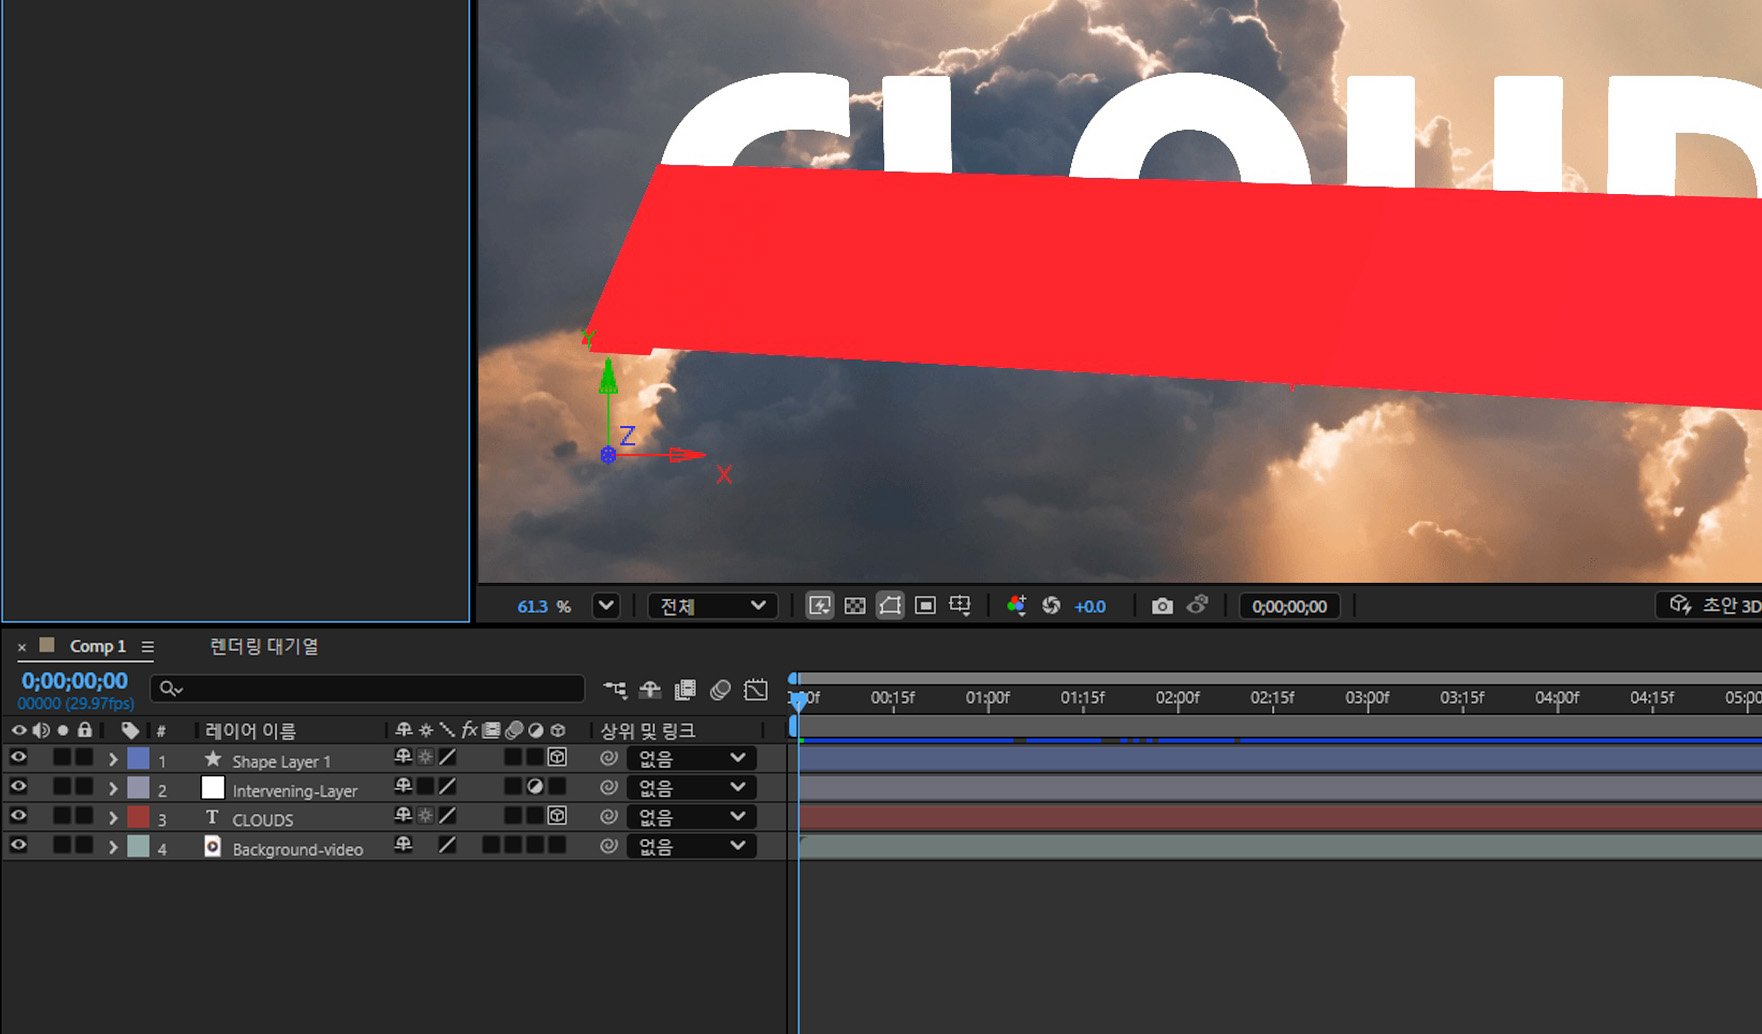Image resolution: width=1762 pixels, height=1034 pixels.
Task: Open parent dropdown for Shape Layer 1
Action: 691,759
